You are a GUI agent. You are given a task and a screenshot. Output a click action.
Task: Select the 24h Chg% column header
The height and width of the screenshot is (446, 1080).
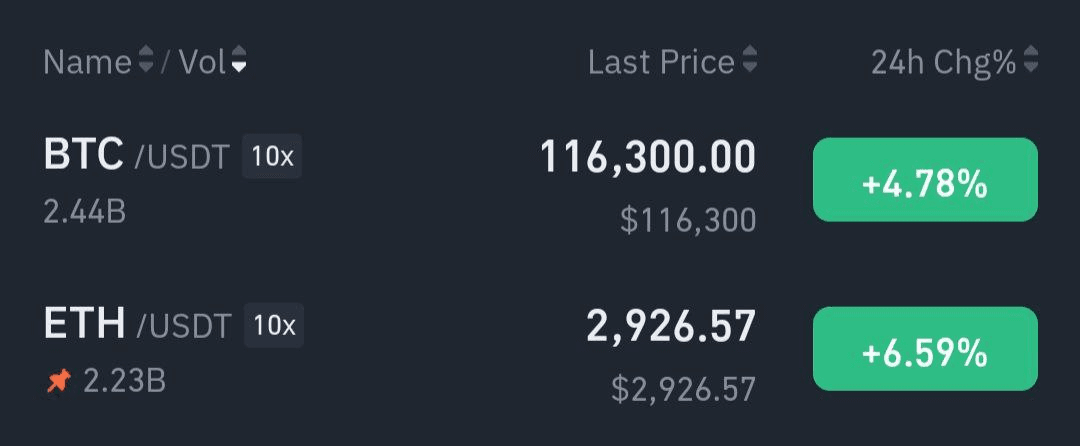point(944,63)
